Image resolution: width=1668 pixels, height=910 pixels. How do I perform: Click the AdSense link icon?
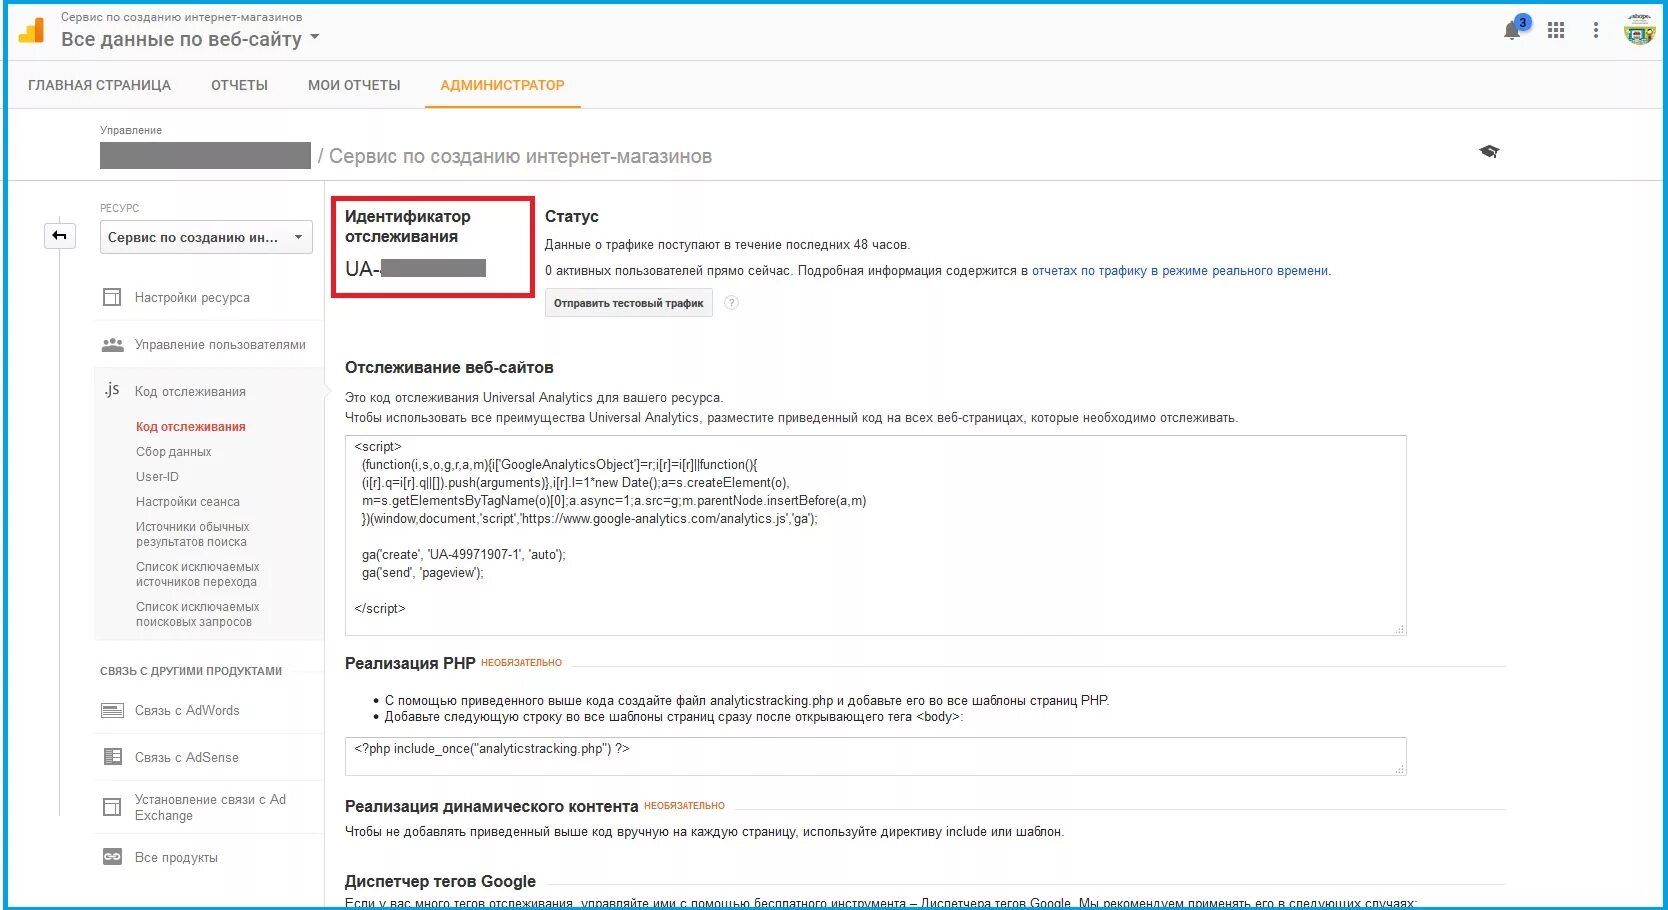(112, 757)
